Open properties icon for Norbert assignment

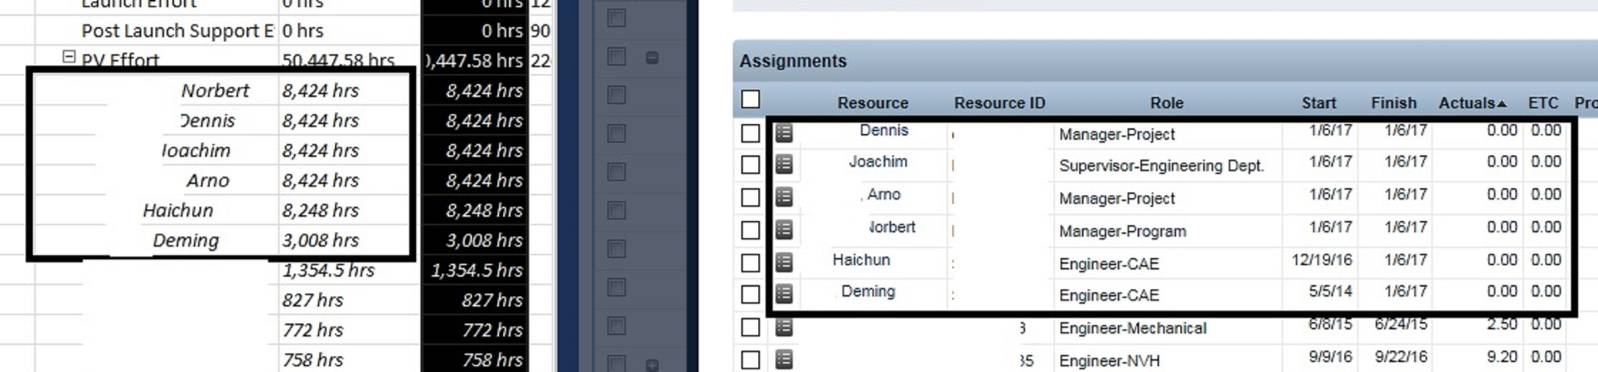(784, 230)
